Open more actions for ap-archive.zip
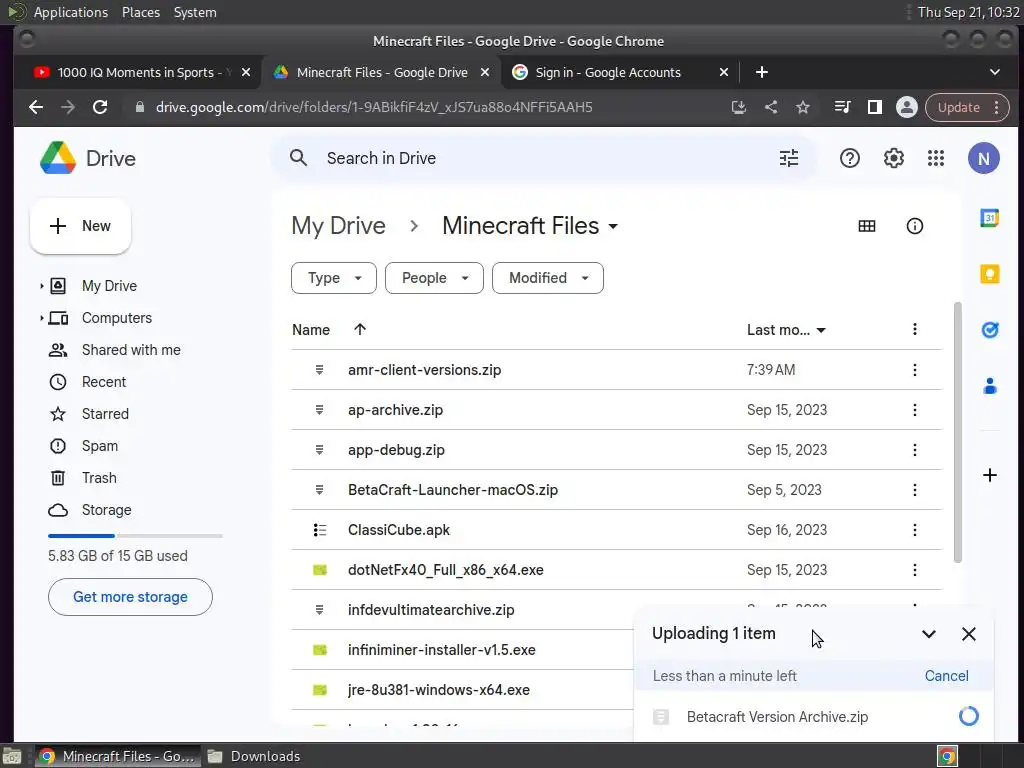Viewport: 1024px width, 768px height. pyautogui.click(x=914, y=409)
